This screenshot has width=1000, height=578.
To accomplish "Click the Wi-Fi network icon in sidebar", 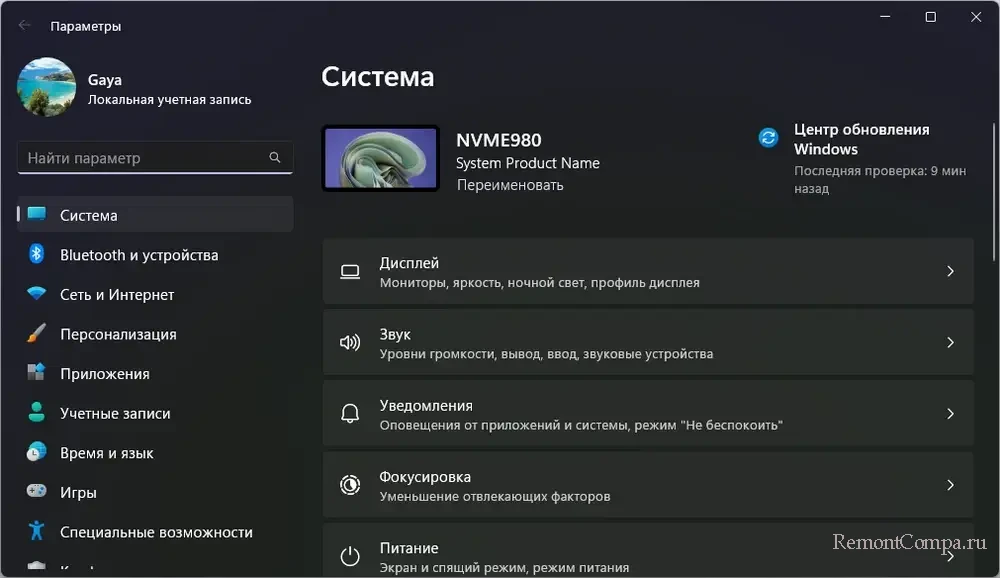I will [36, 294].
